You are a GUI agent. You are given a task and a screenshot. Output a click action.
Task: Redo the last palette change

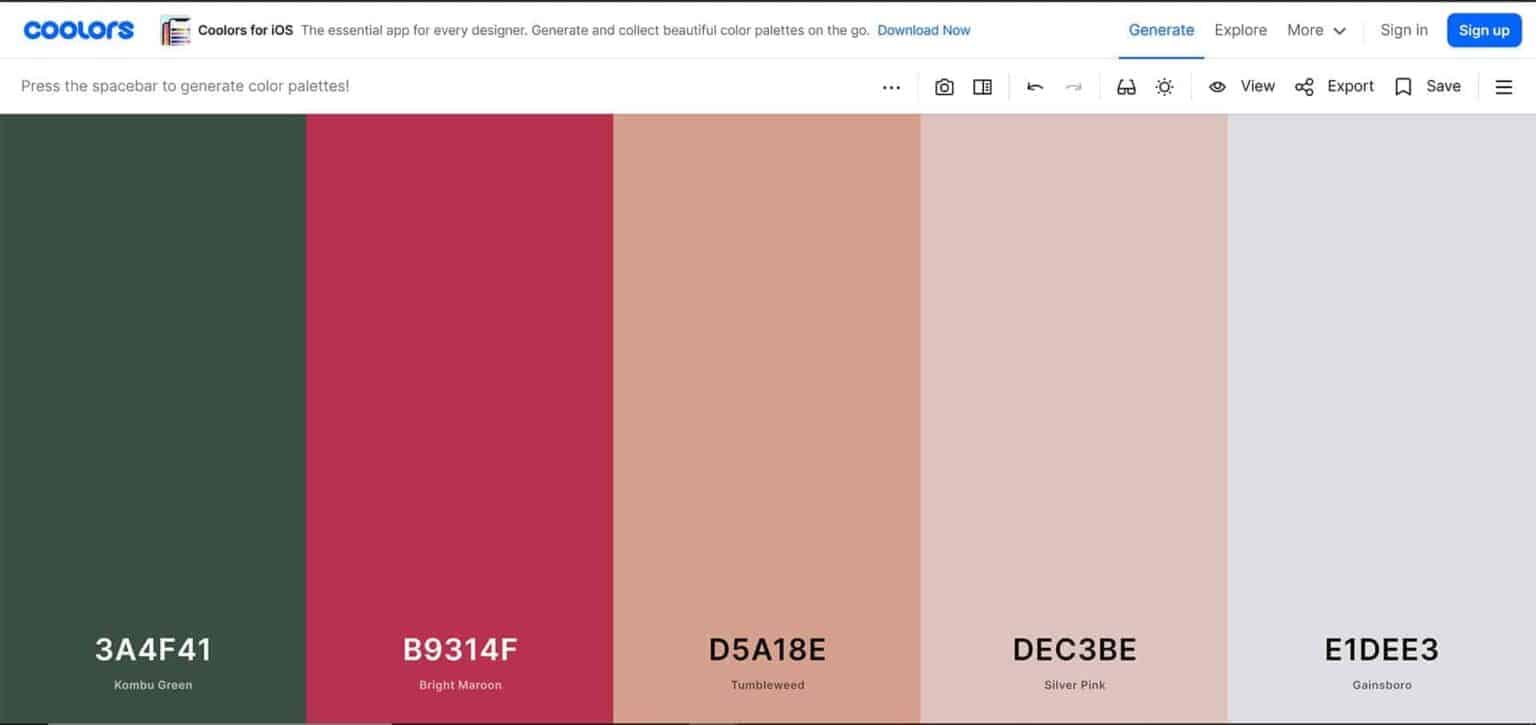(x=1074, y=87)
